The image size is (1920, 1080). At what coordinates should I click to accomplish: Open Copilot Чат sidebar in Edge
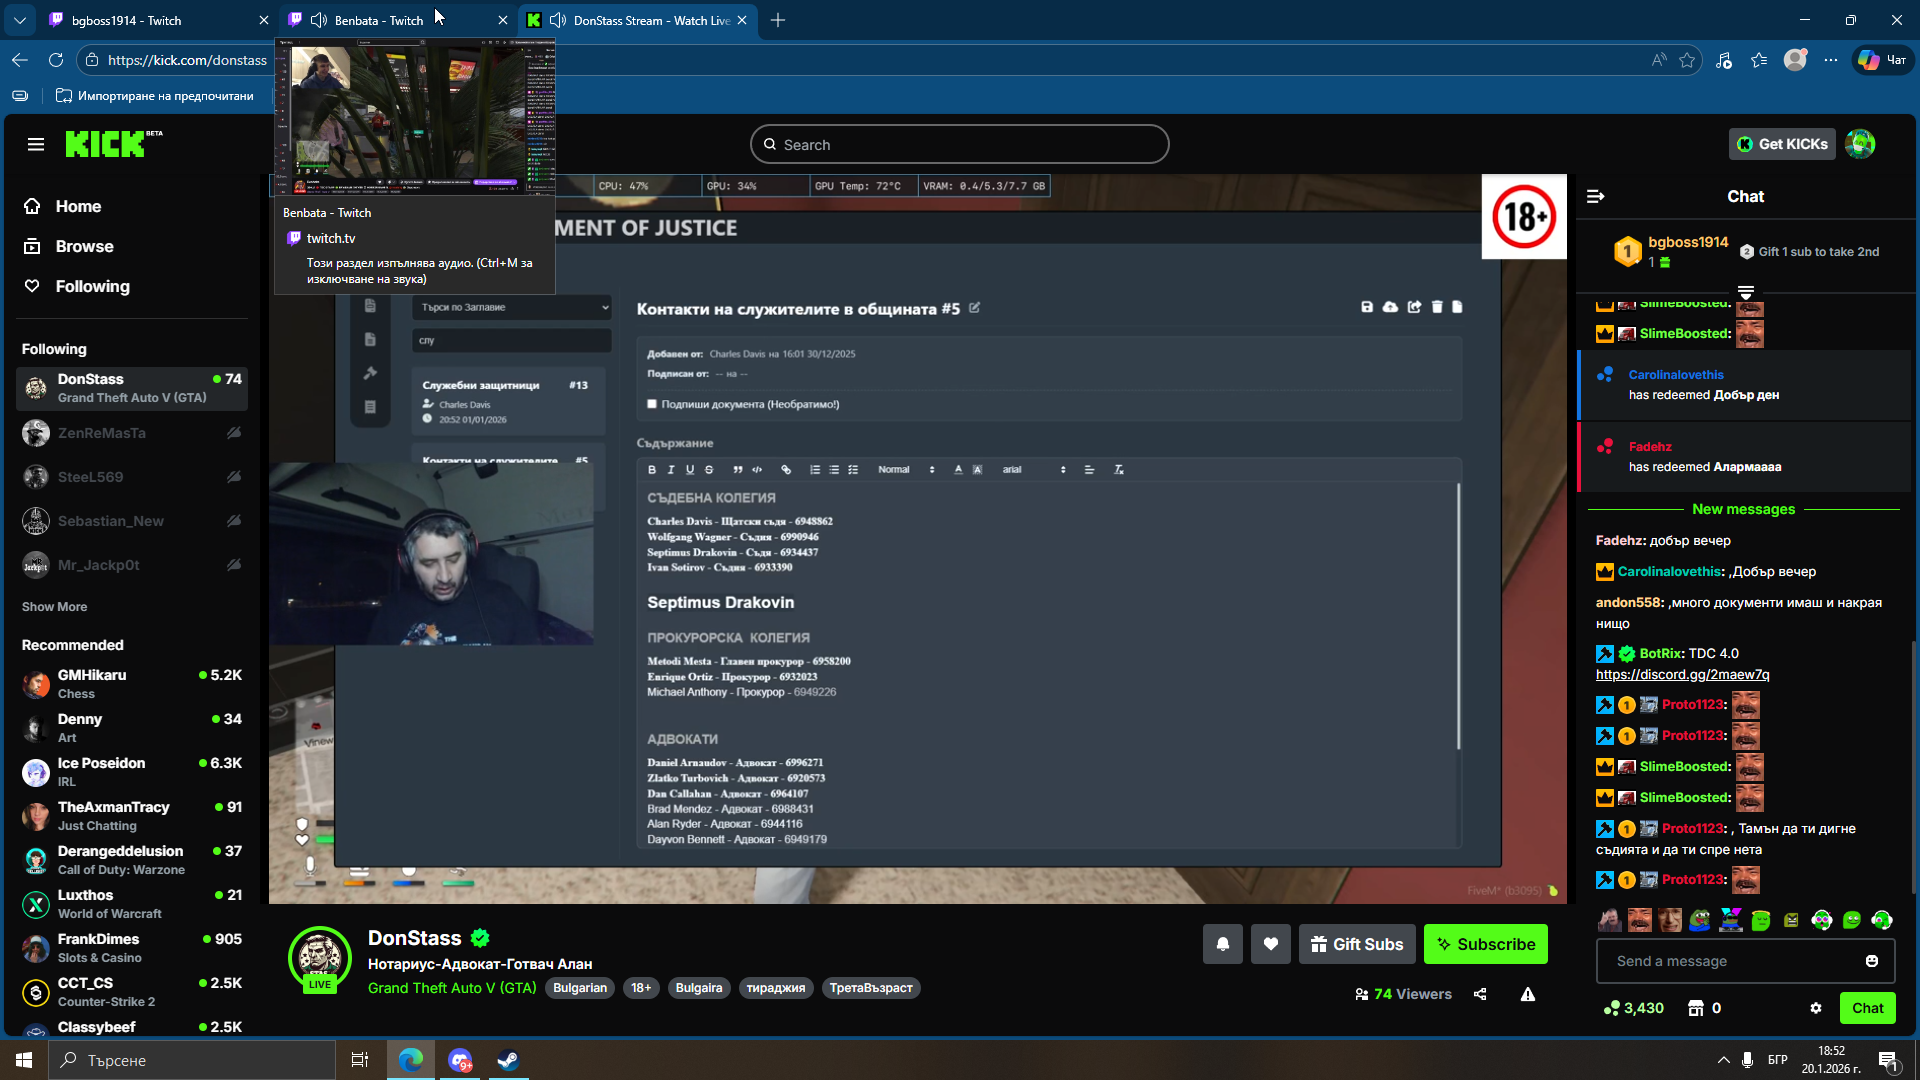click(1883, 60)
